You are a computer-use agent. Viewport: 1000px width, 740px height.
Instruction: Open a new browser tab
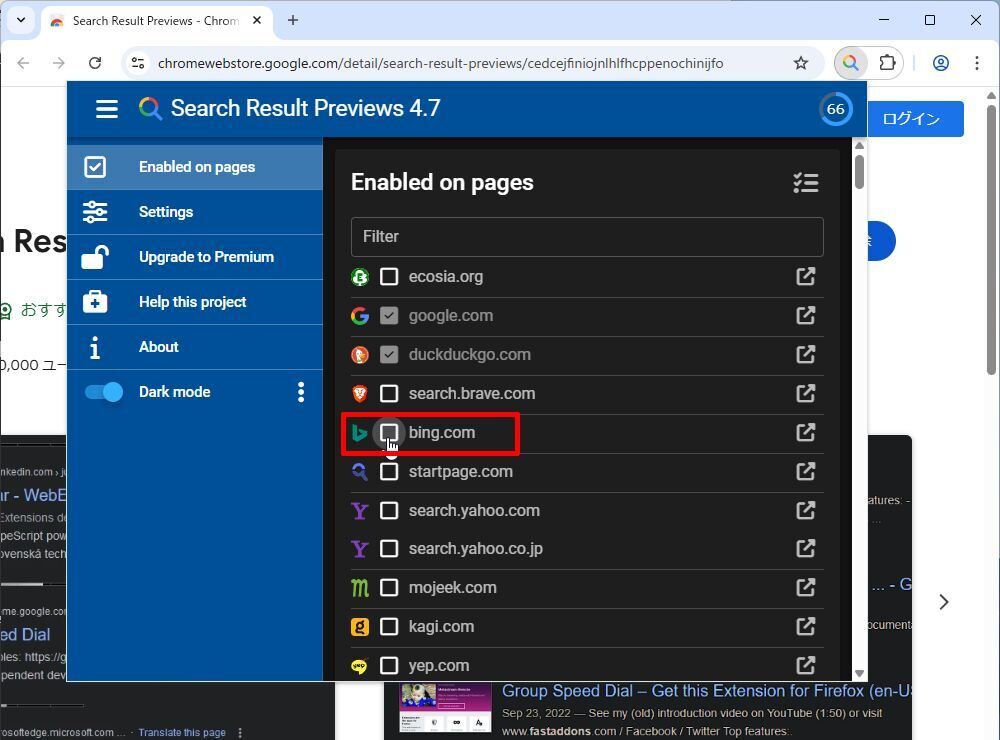click(293, 20)
